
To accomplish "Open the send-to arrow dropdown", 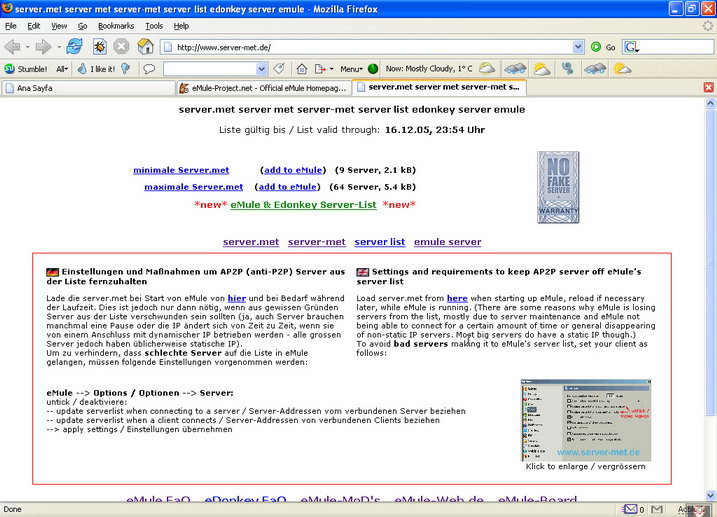I will [332, 69].
